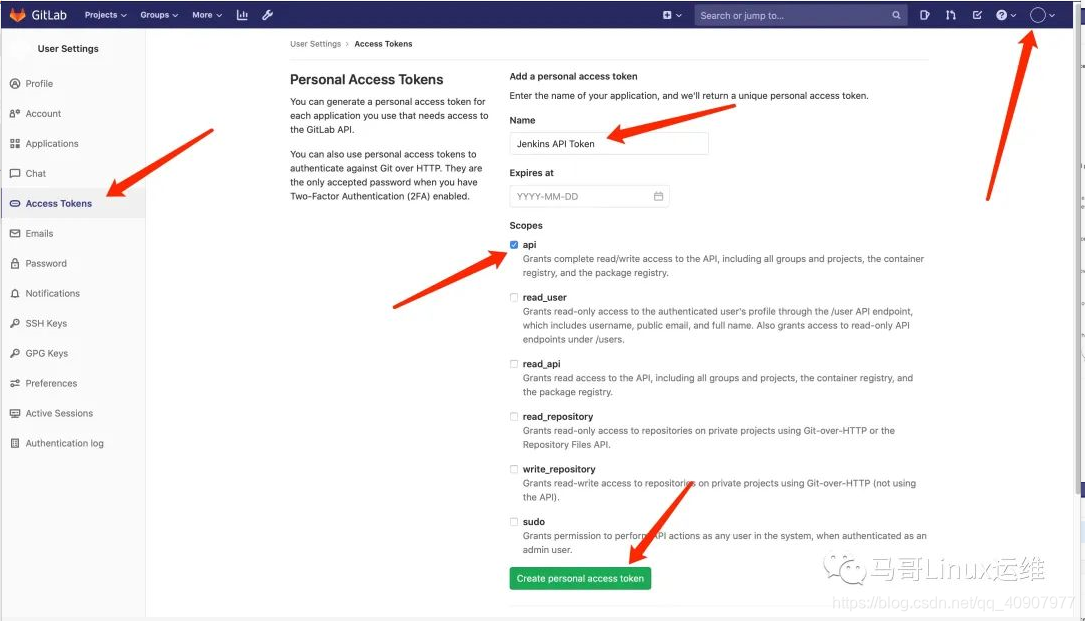
Task: Click the Profile icon in the sidebar
Action: [x=15, y=83]
